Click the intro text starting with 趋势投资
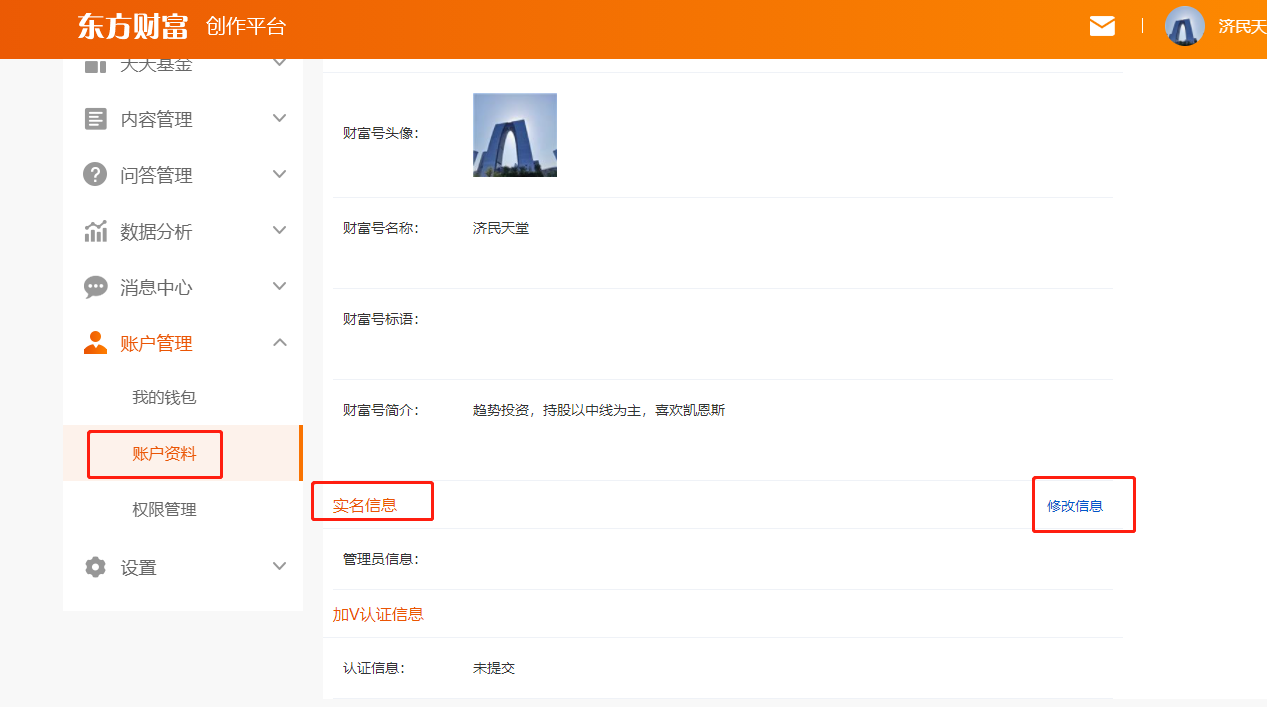Screen dimensions: 1267x707 [599, 410]
